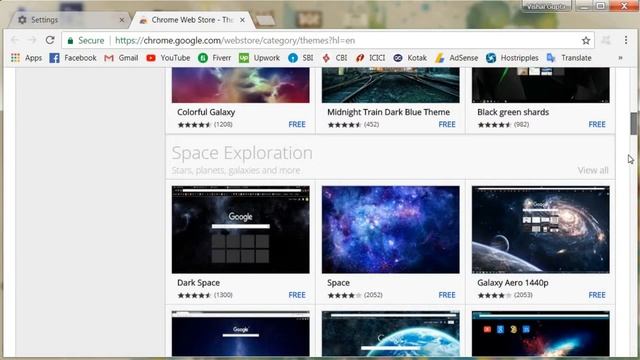640x360 pixels.
Task: Open the Gmail bookmark
Action: 121,58
